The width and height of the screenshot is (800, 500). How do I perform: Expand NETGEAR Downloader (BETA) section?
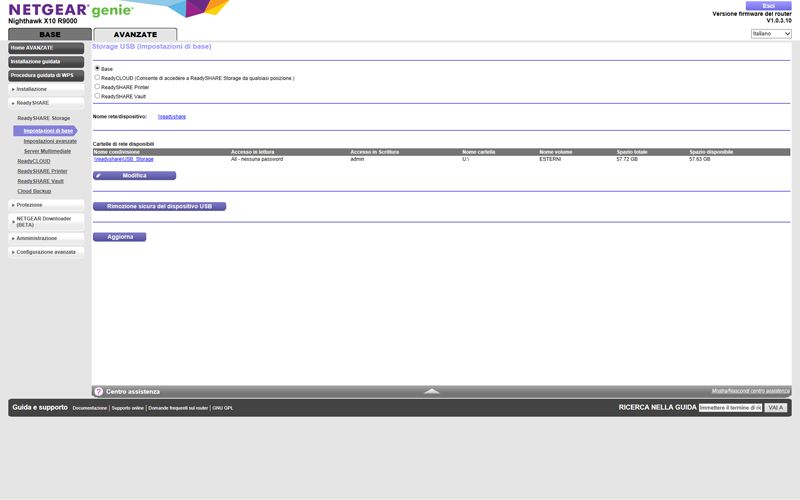tap(46, 221)
